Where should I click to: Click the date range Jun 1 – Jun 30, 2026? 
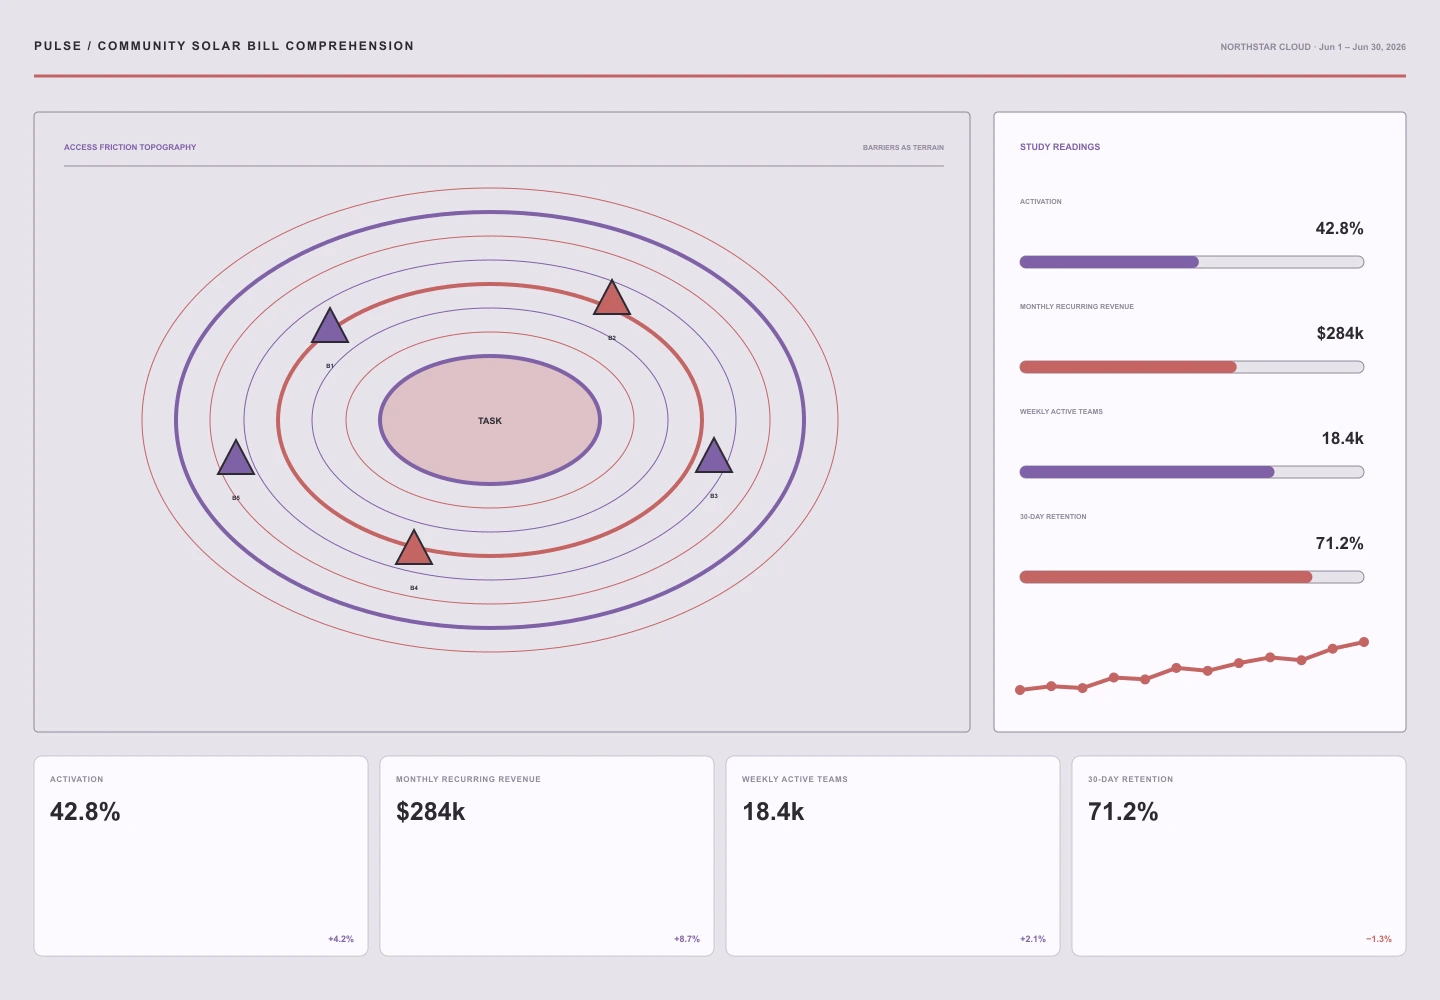[1362, 47]
